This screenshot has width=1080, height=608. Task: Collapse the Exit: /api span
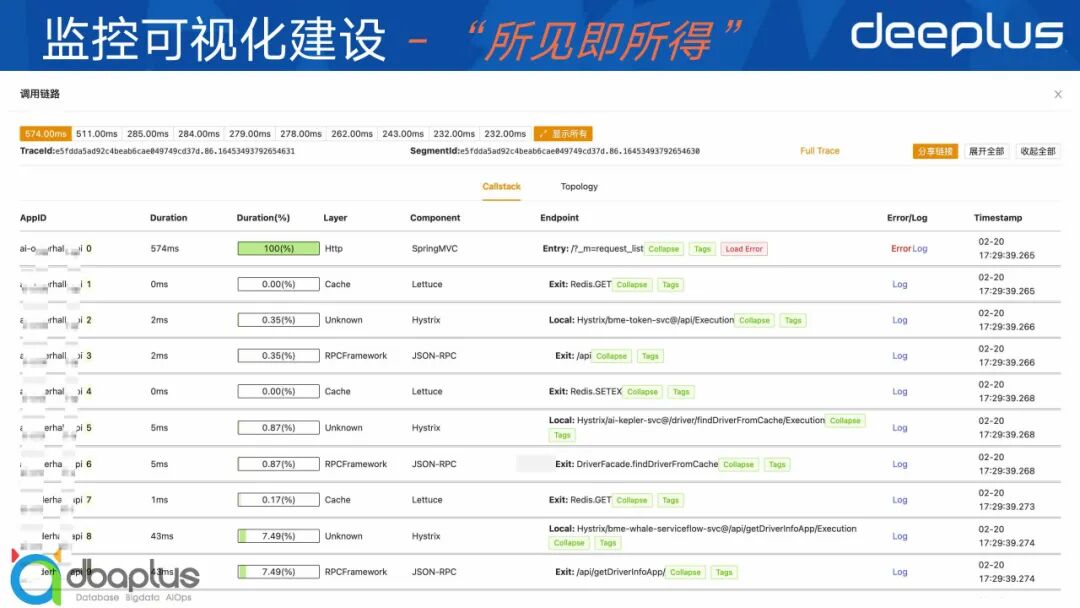pyautogui.click(x=611, y=356)
